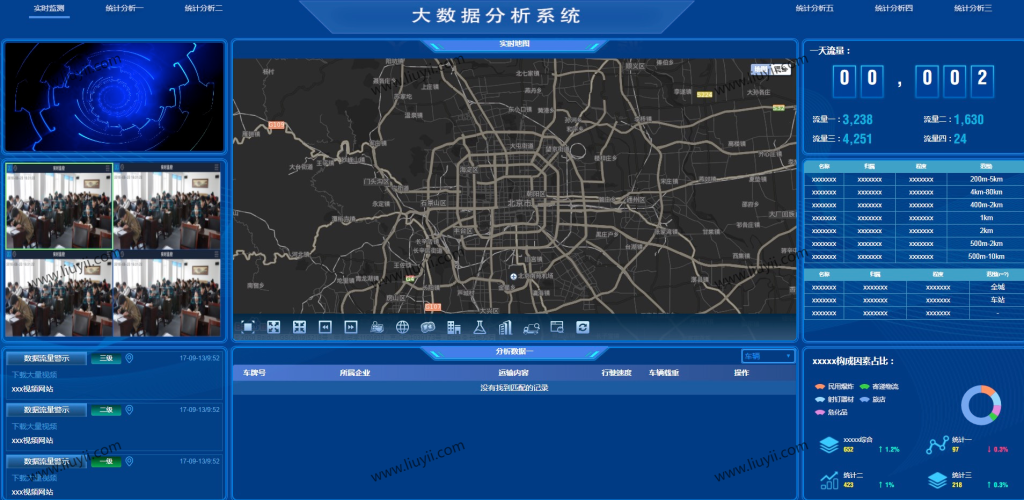Click the location pin beside 一级 alert

pos(129,461)
